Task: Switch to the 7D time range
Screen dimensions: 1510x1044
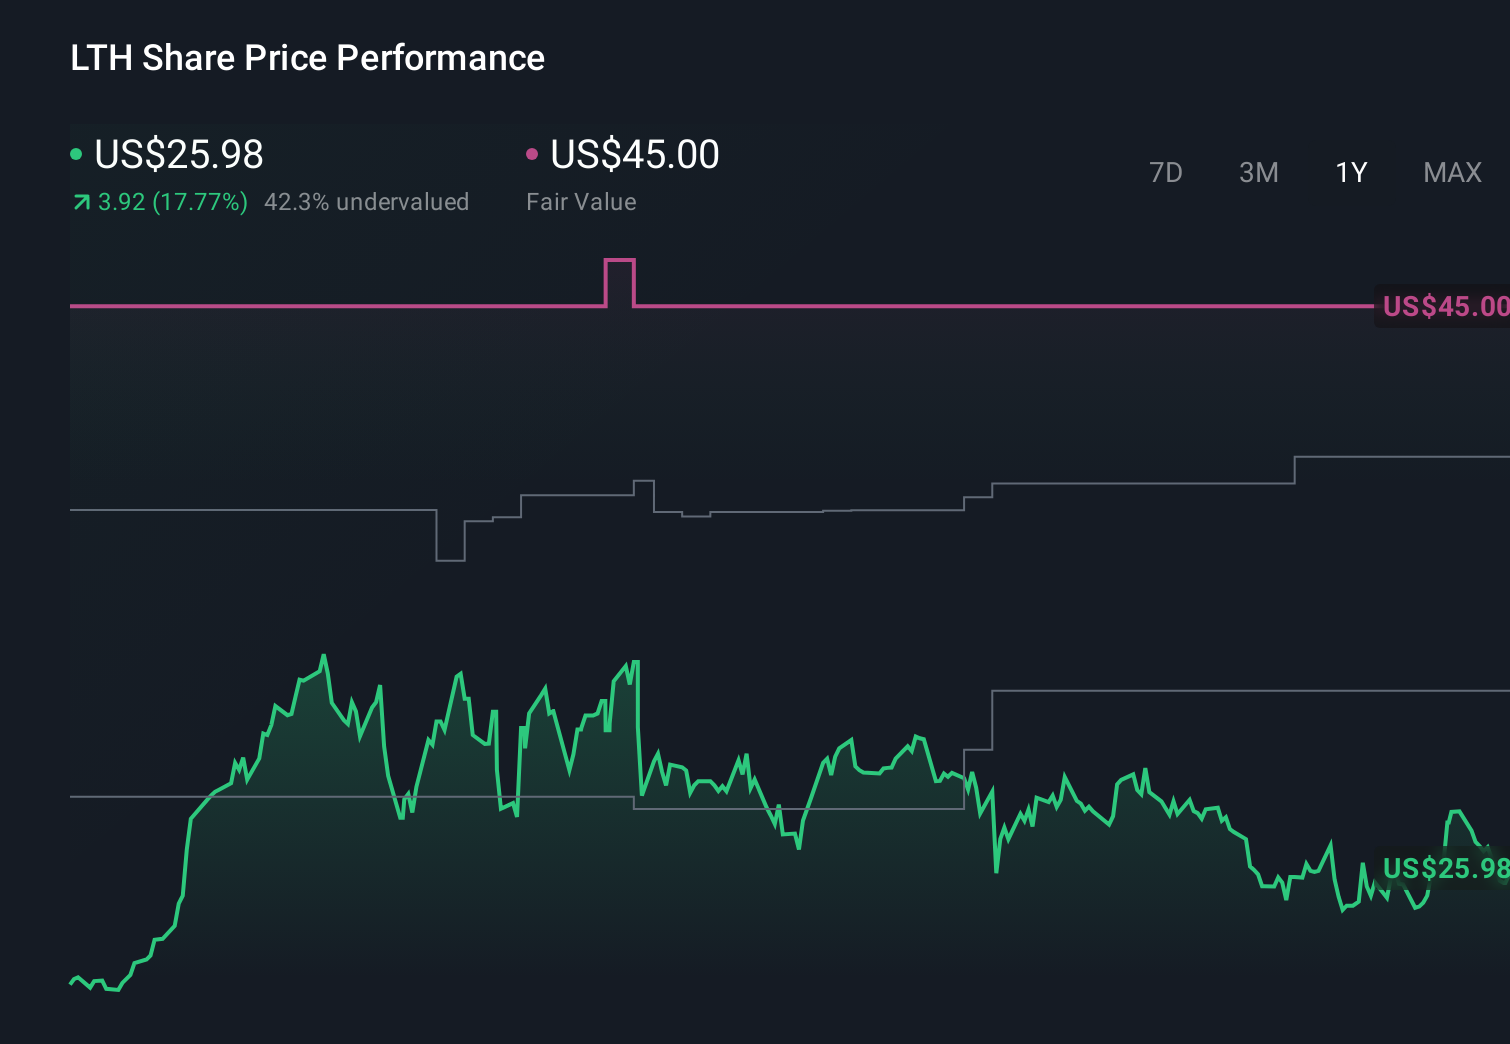Action: [x=1167, y=172]
